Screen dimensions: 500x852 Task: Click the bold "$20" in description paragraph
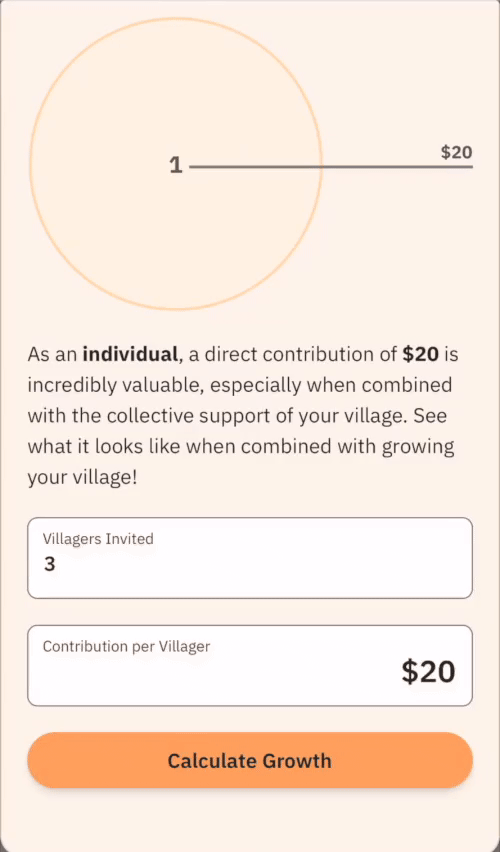421,355
